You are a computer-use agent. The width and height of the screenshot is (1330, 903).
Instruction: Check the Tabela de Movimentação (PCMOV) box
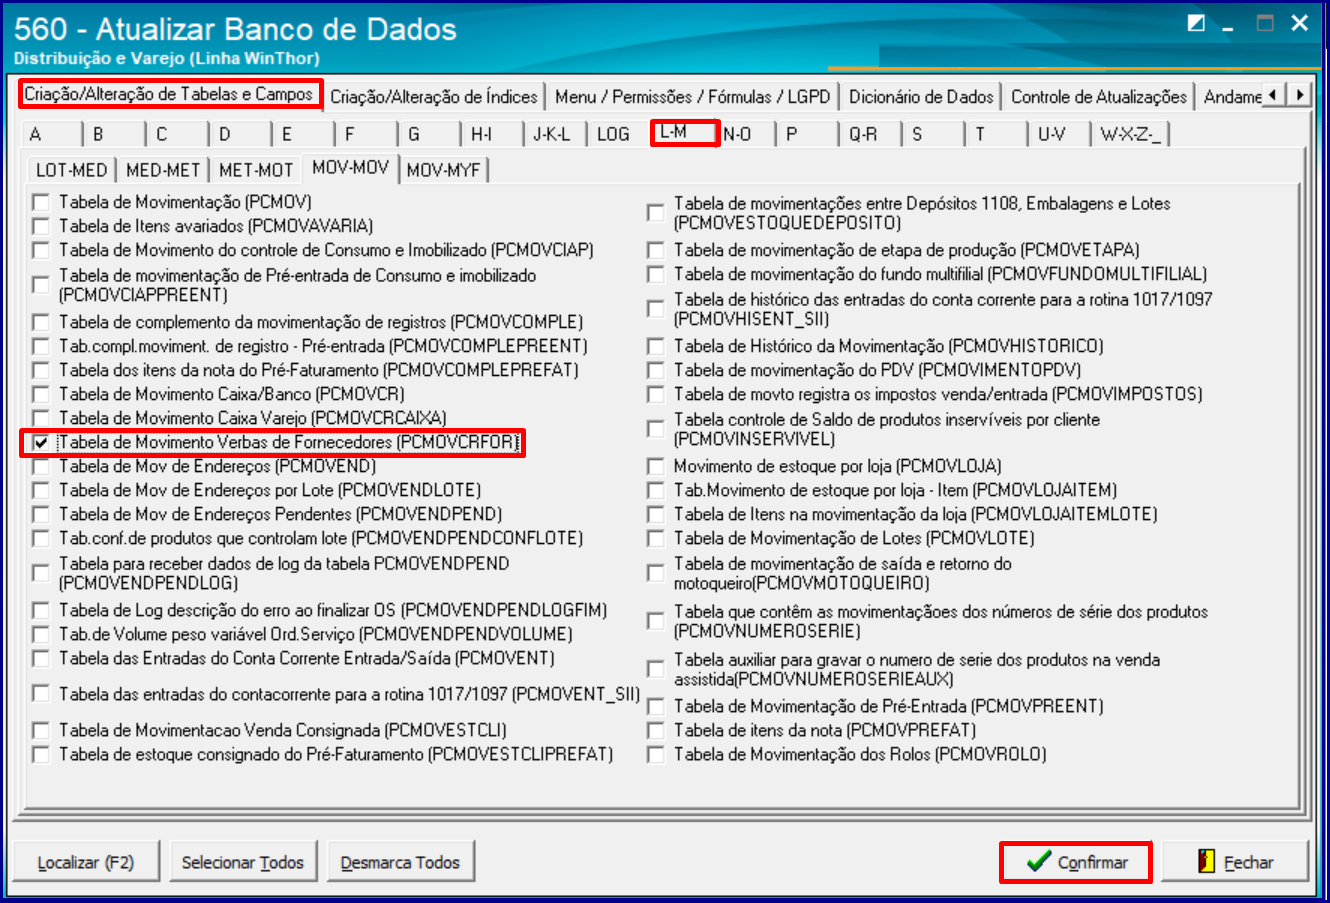(40, 202)
